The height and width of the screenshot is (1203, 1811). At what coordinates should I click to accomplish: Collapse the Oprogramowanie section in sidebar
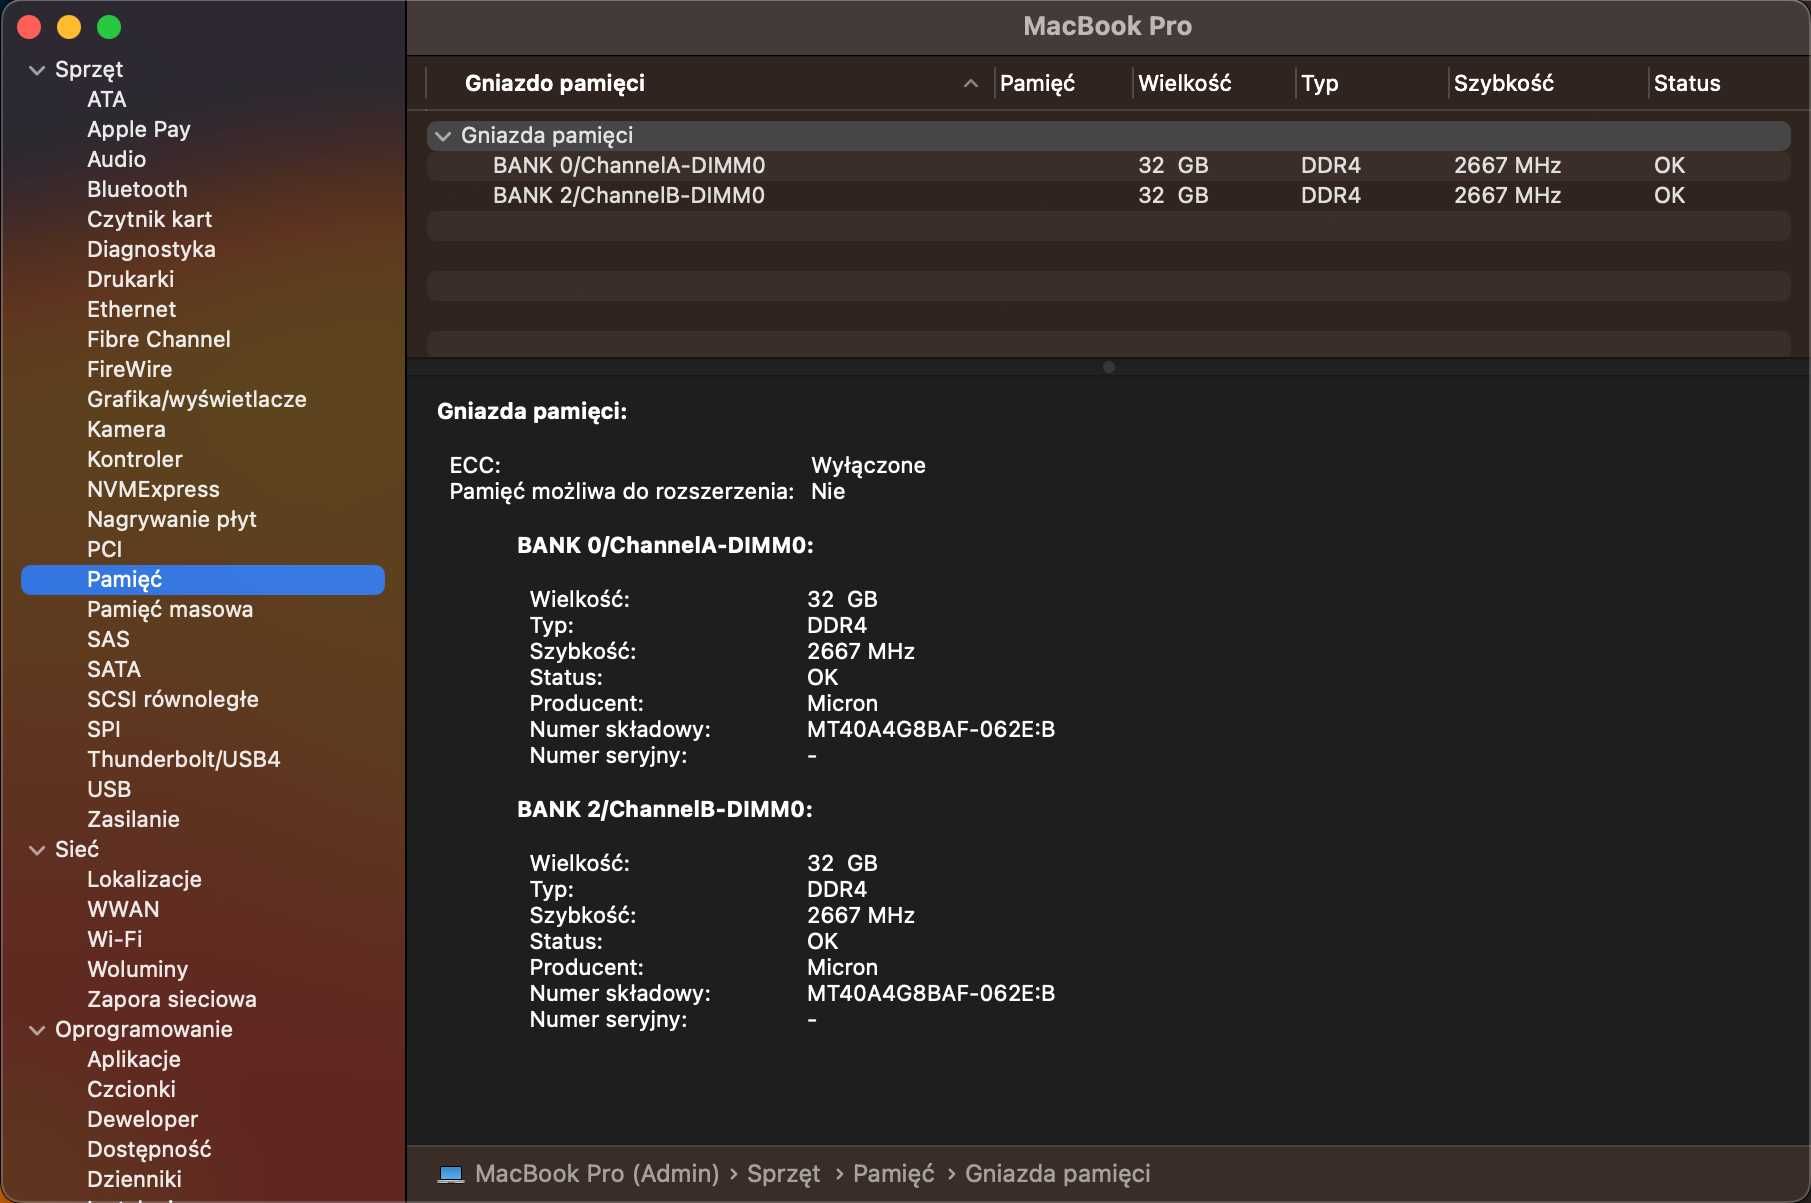point(37,1030)
